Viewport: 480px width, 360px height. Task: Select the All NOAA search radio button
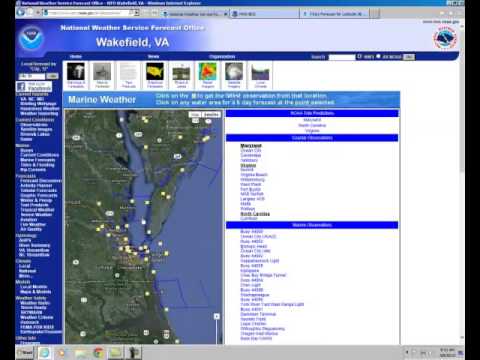point(378,56)
